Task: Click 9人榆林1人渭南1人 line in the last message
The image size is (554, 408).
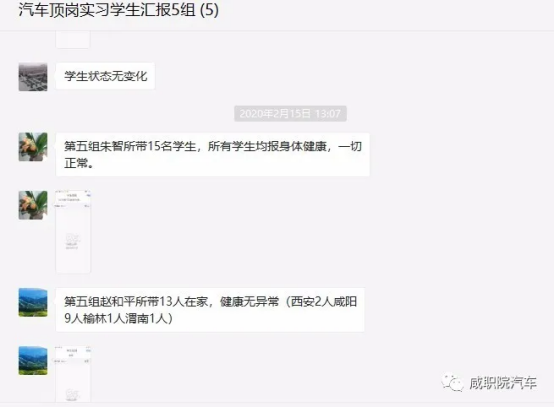Action: click(118, 319)
